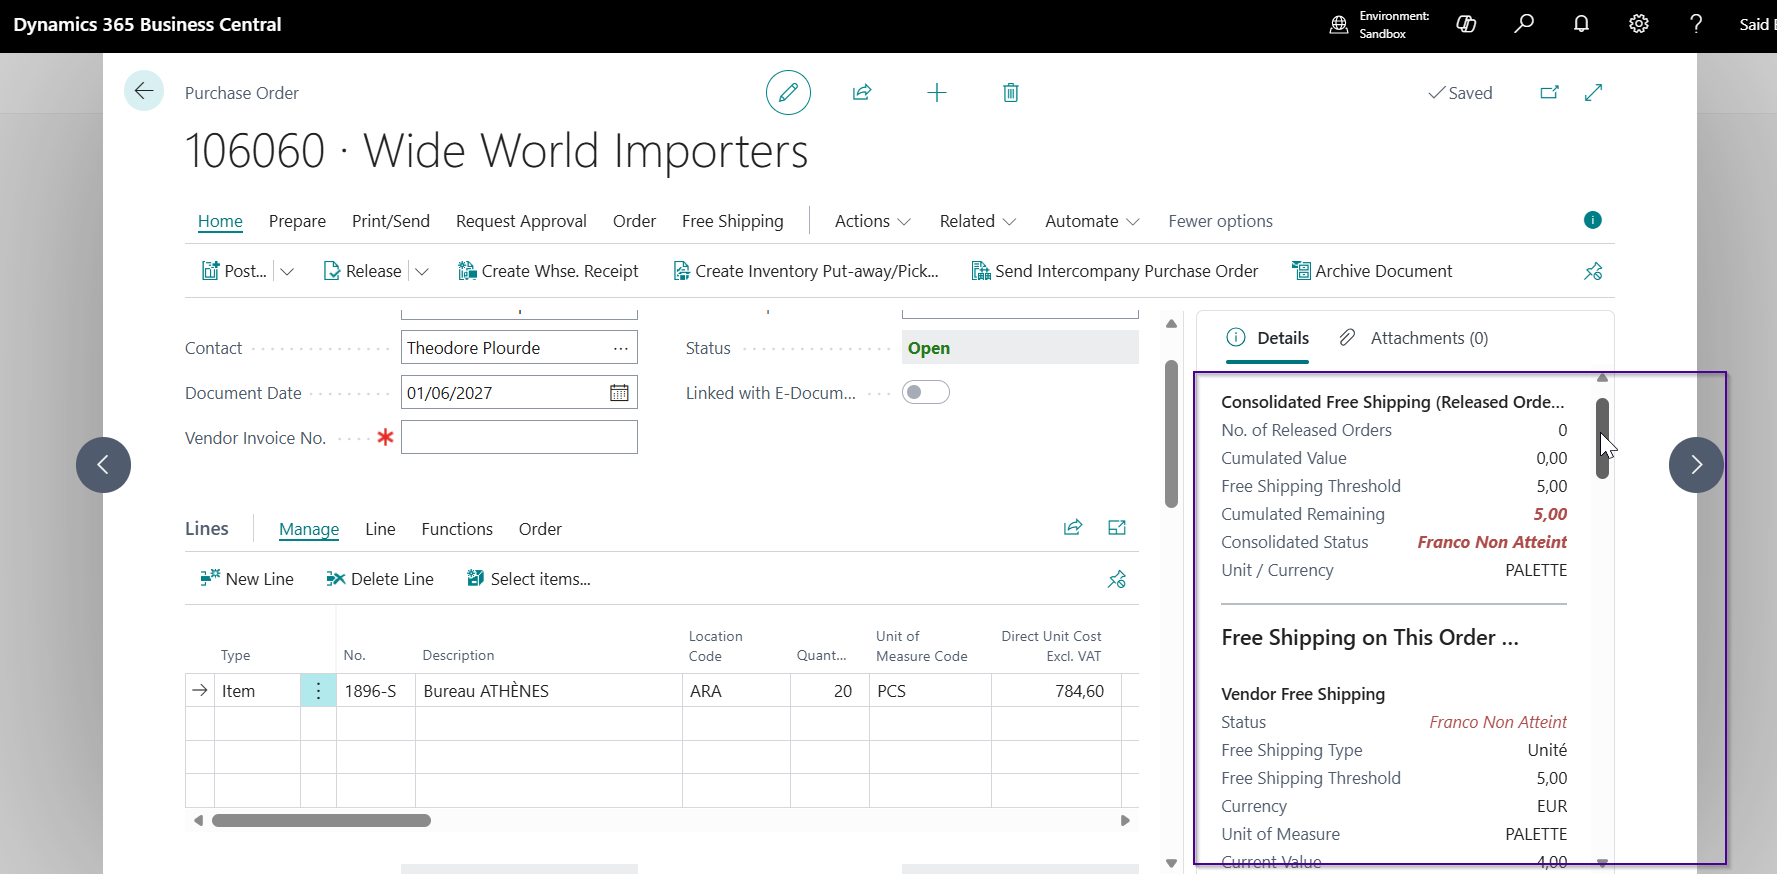Viewport: 1777px width, 874px height.
Task: Click the Direct Unit Cost 784,60 cell
Action: point(1056,691)
